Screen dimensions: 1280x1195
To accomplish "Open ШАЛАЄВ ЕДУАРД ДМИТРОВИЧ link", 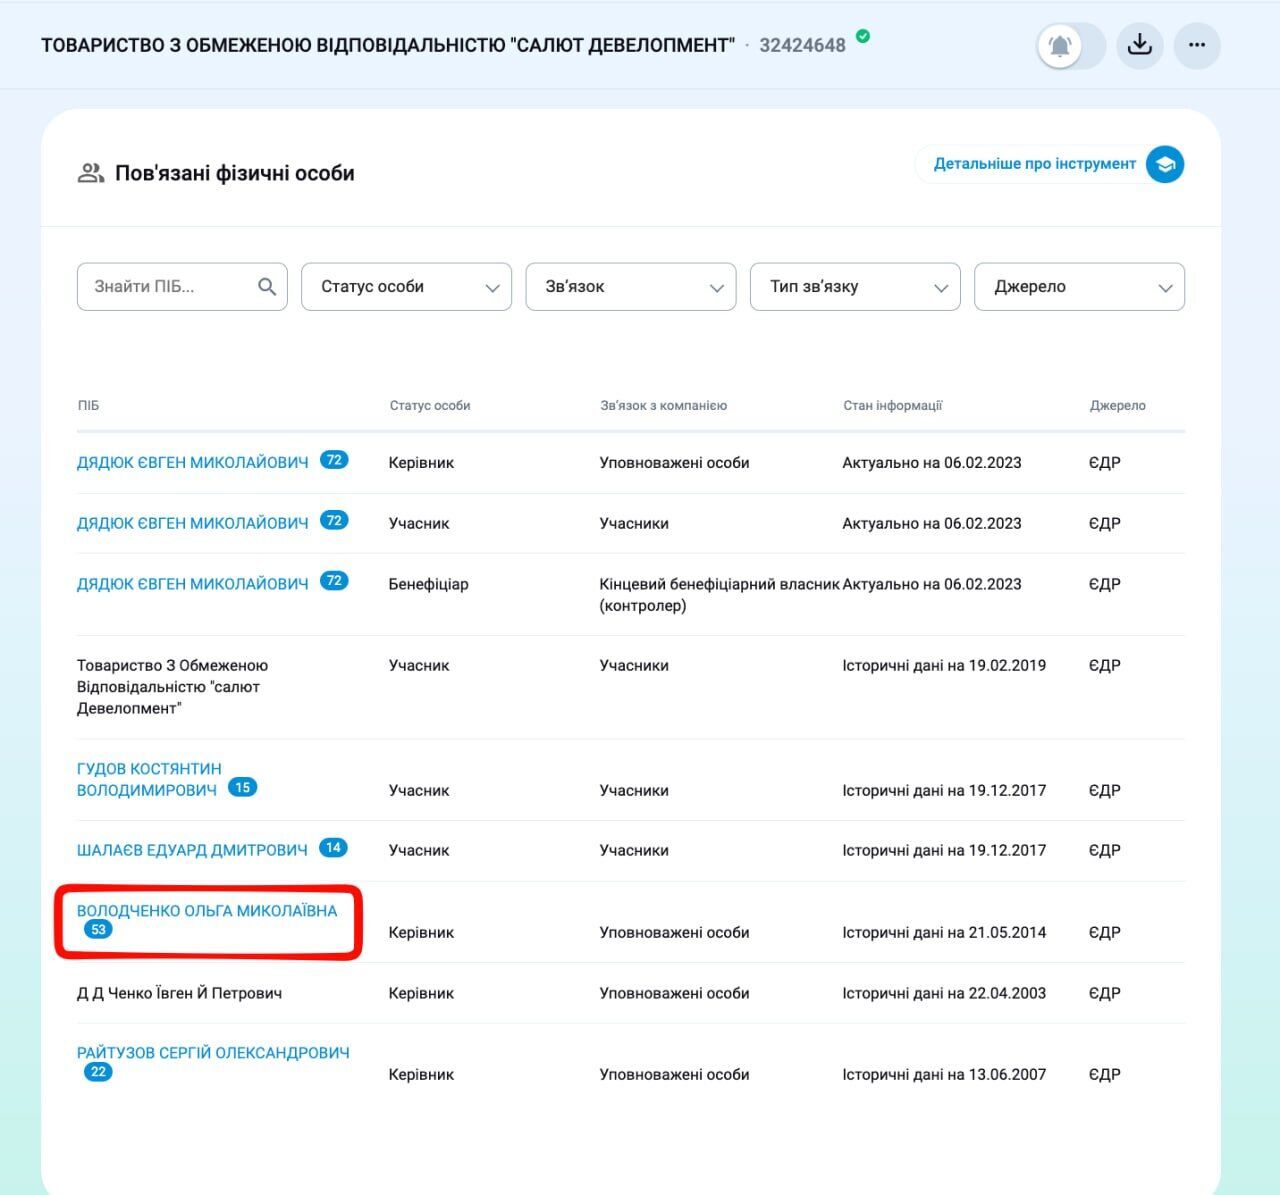I will pos(192,850).
